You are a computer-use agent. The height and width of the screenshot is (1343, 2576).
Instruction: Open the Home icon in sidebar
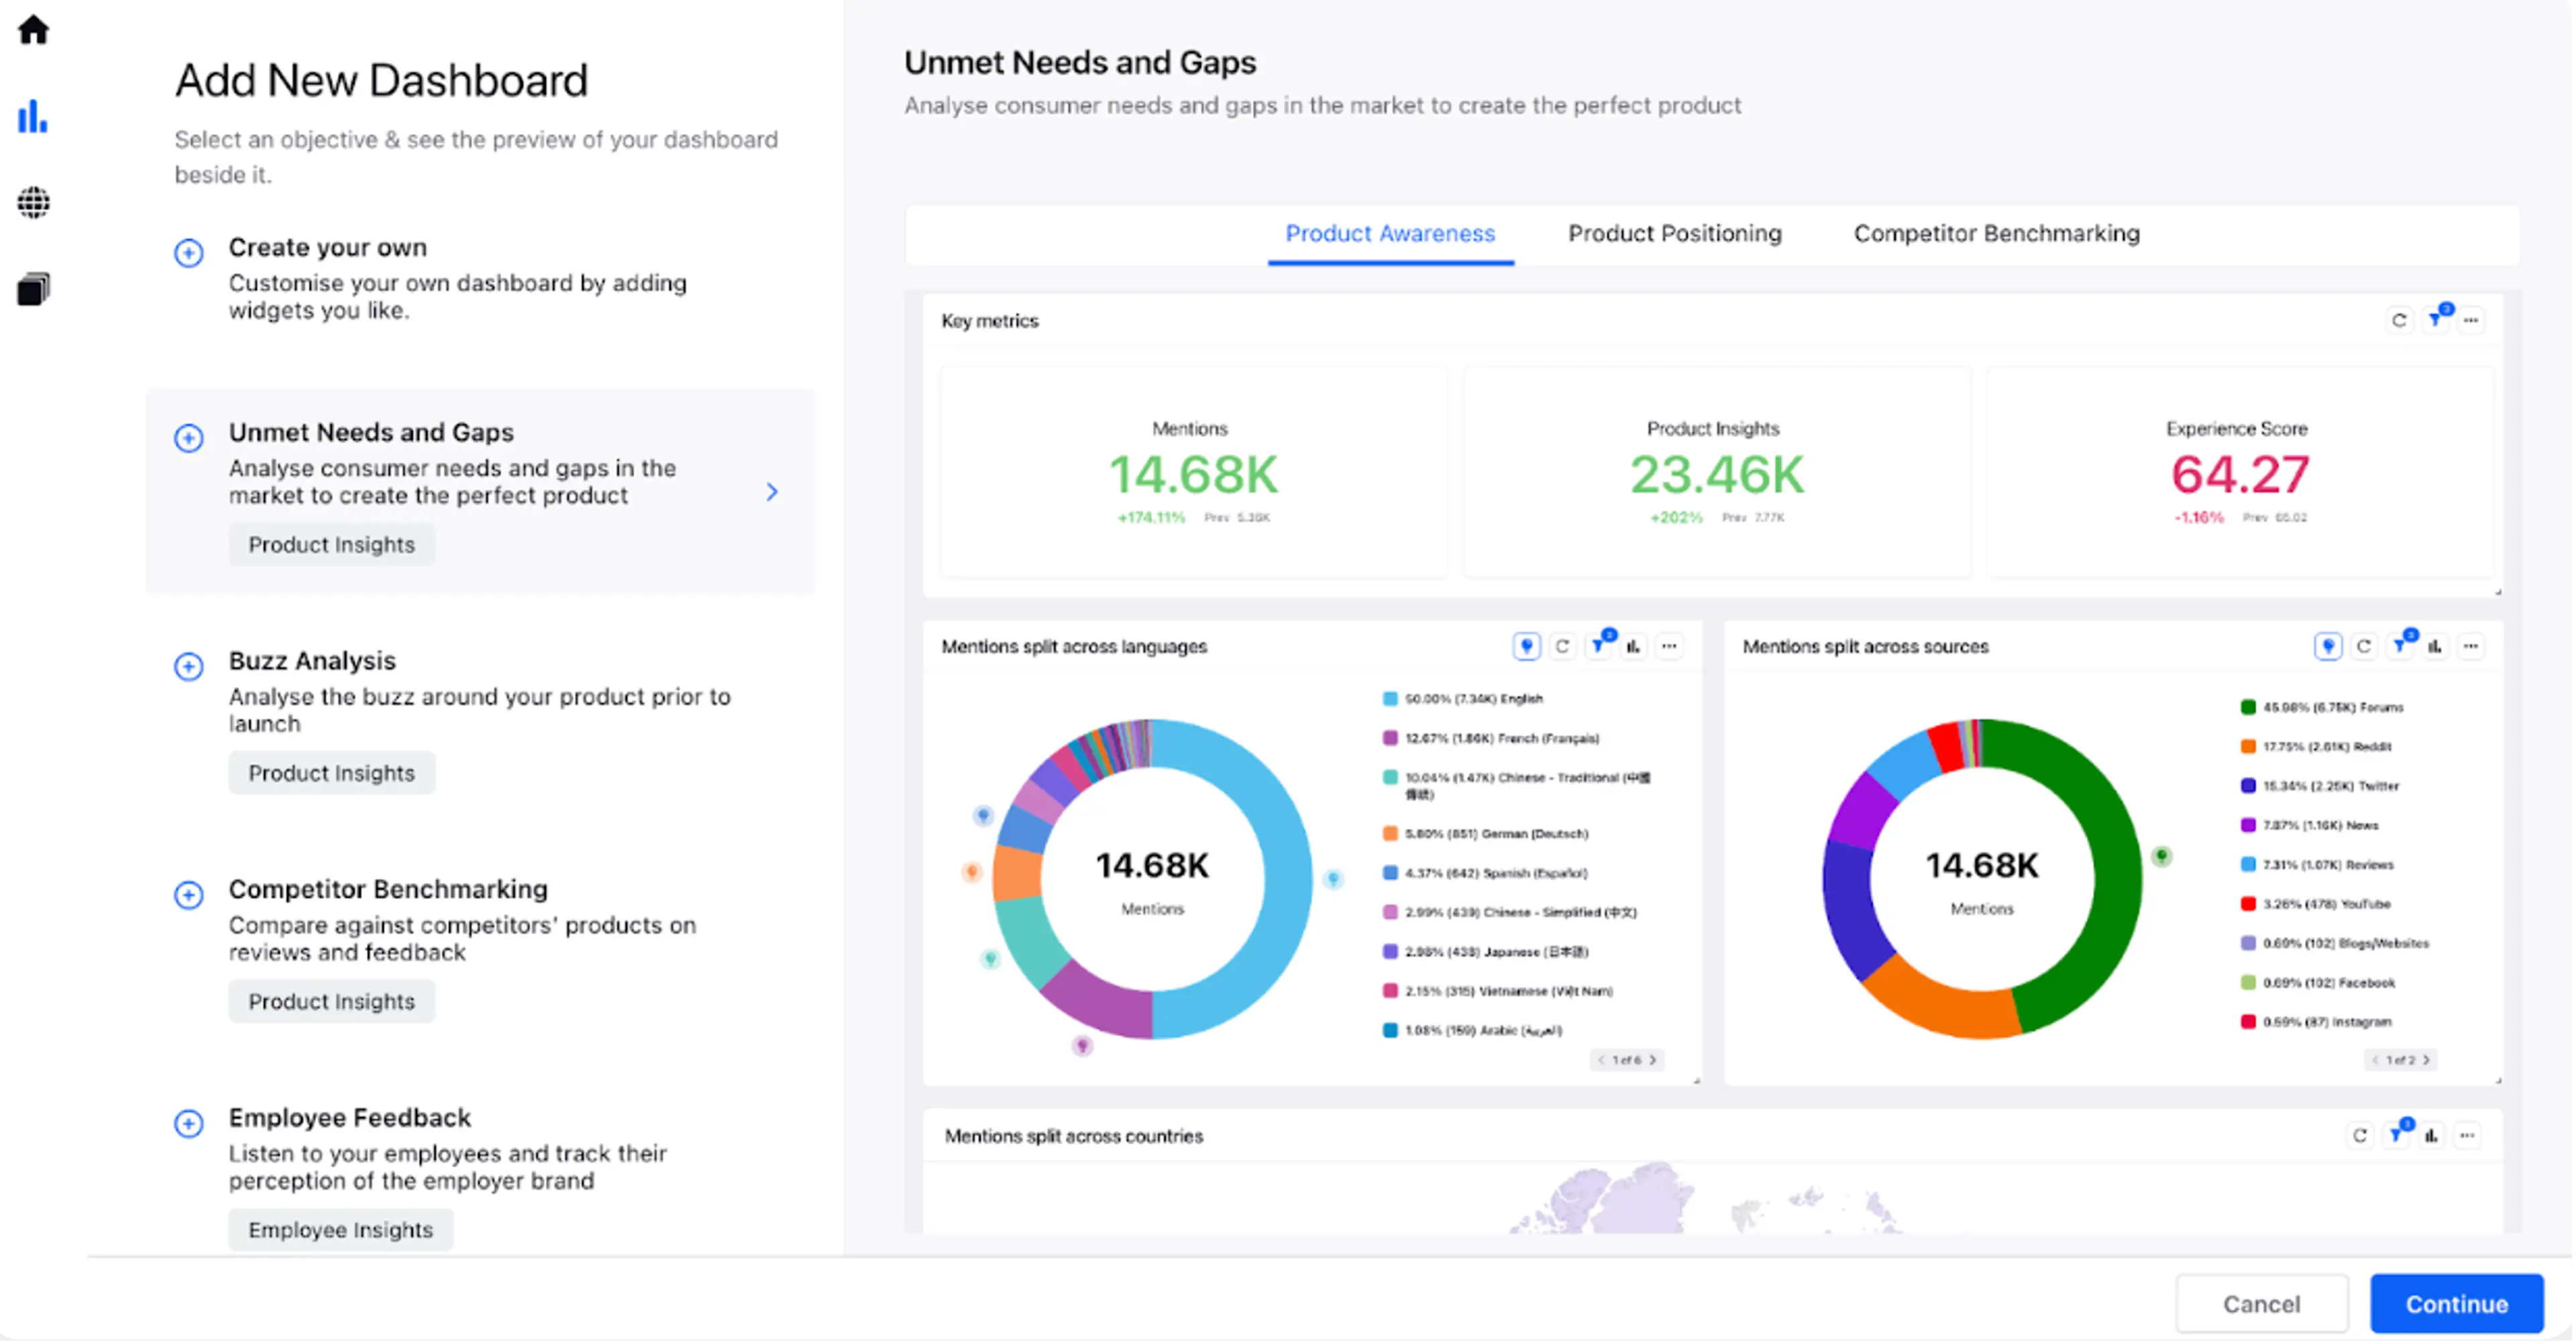33,29
